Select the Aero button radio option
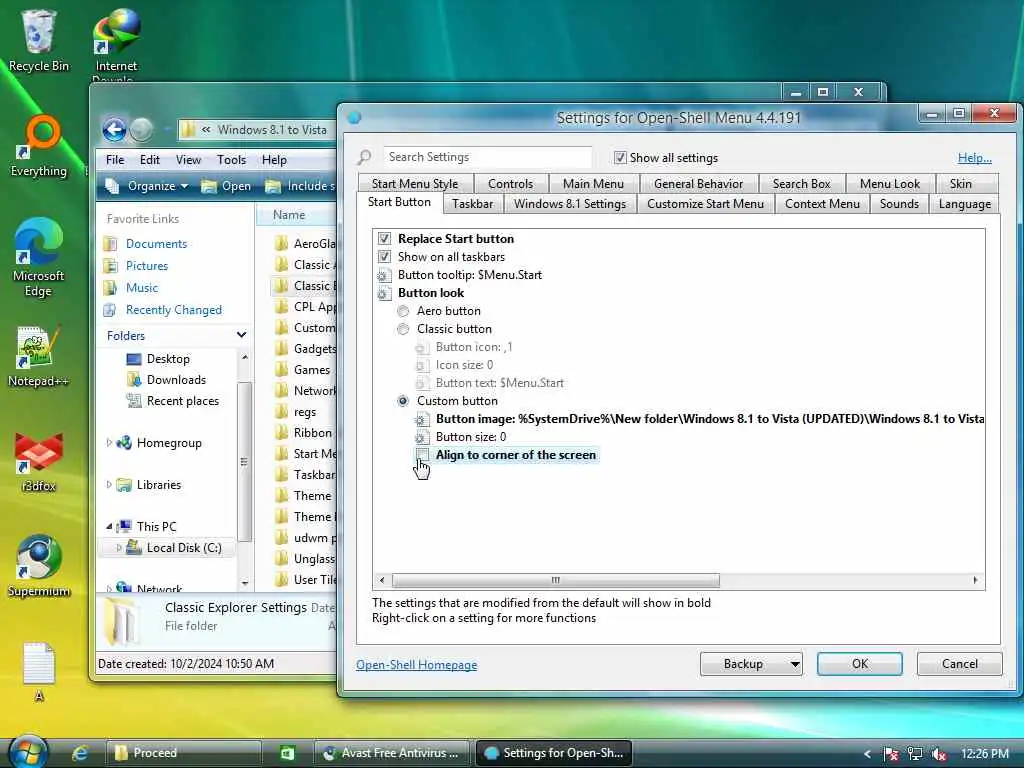 (x=403, y=311)
